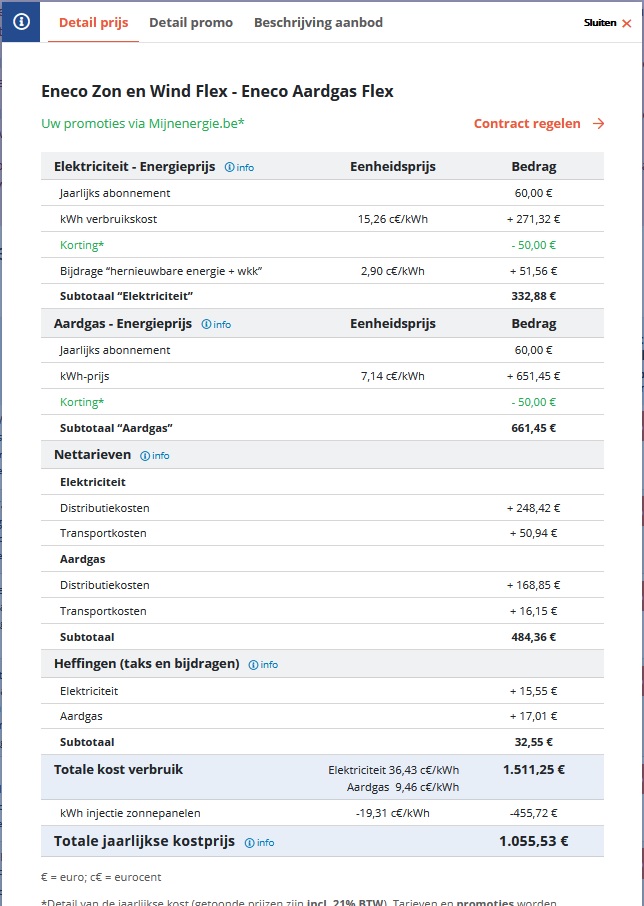The height and width of the screenshot is (906, 644).
Task: Click the Aardgas 9,46 c€/kWh value
Action: [403, 788]
